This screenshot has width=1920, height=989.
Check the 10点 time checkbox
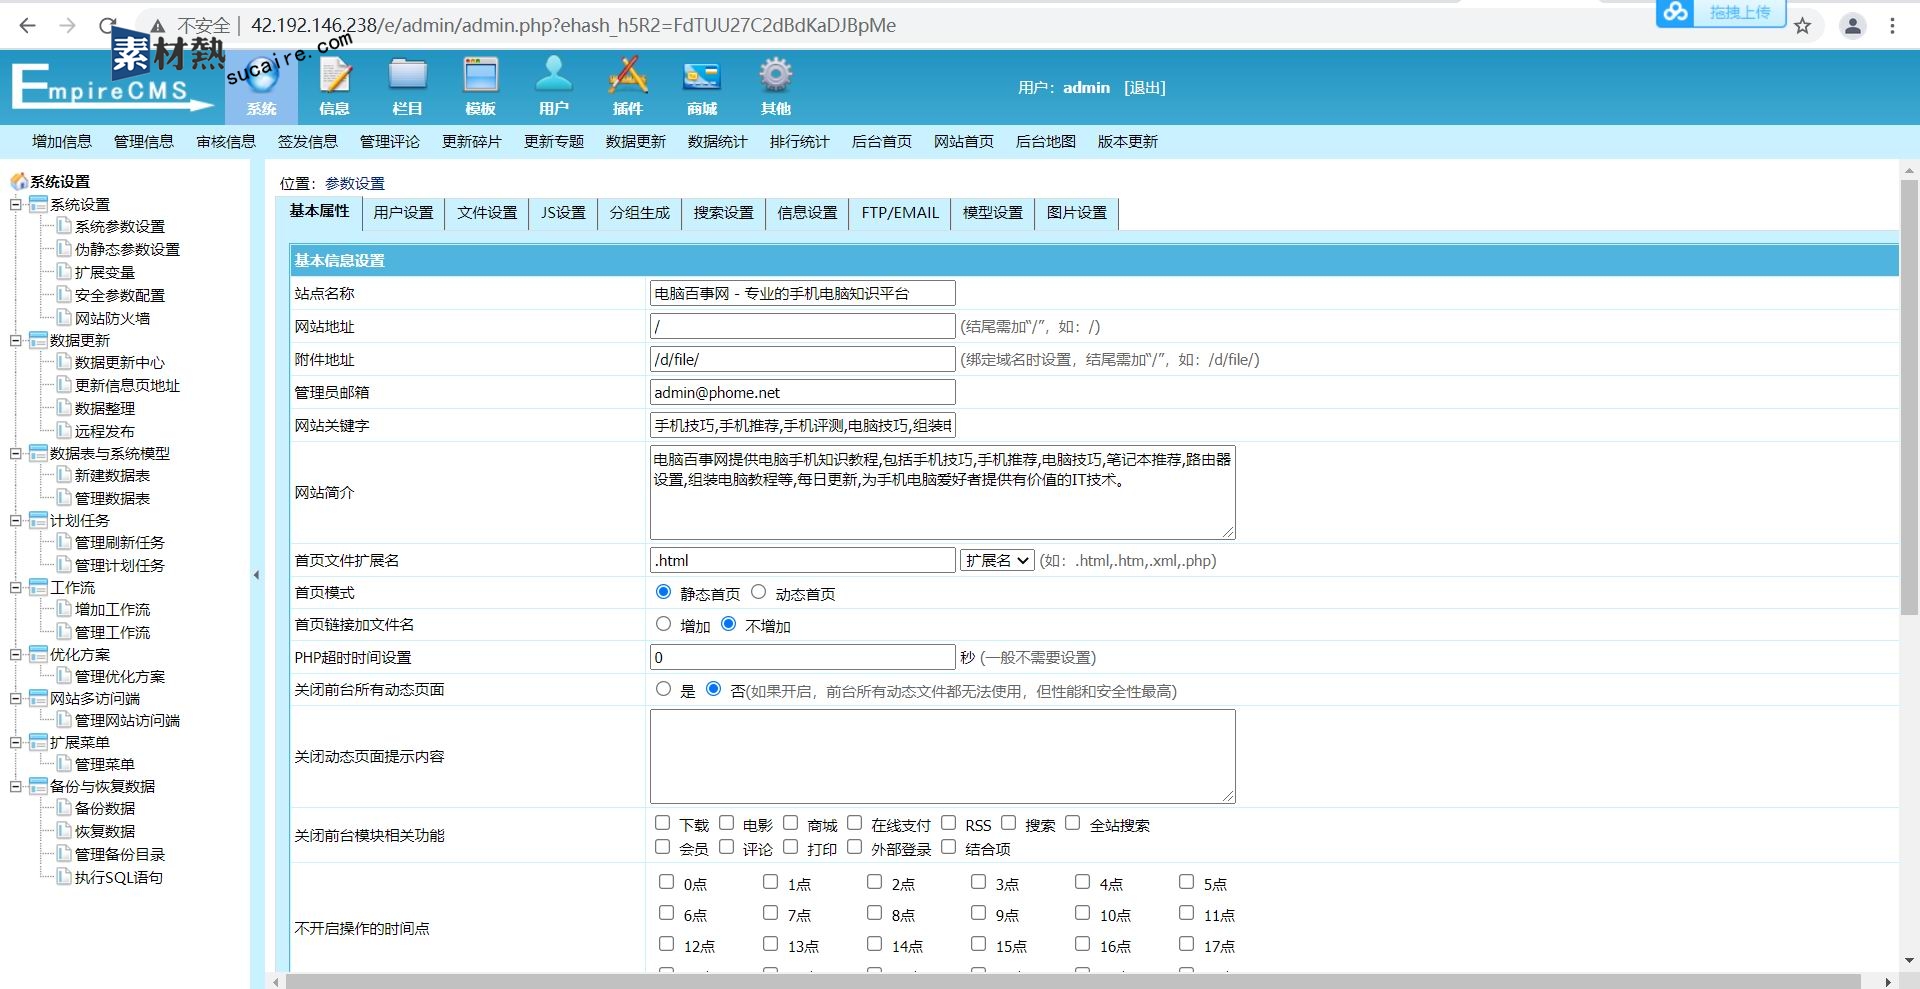click(x=1082, y=913)
